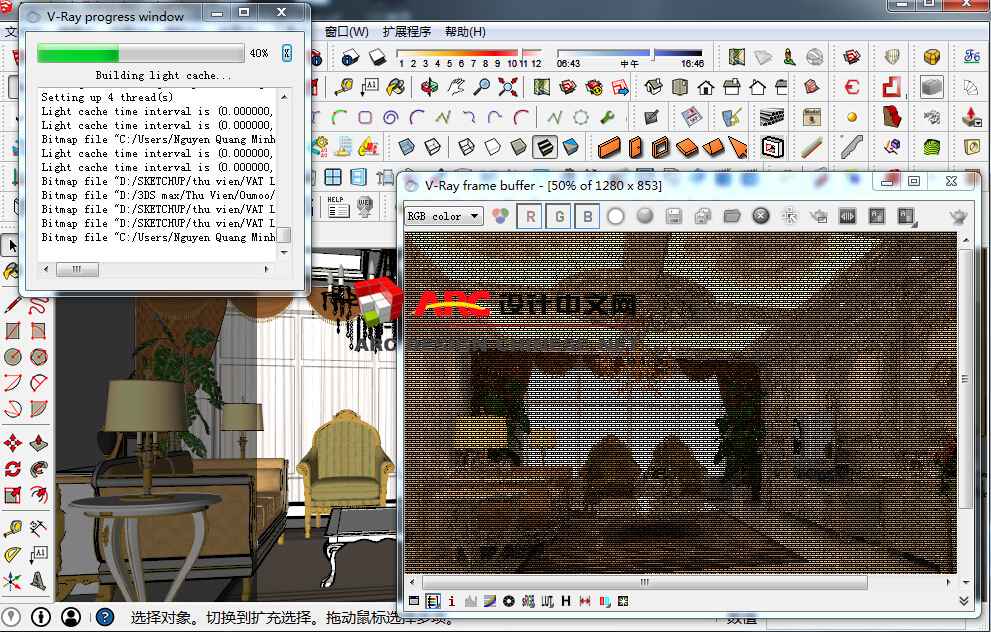Toggle Back Edges style
Viewport: 991px width, 632px height.
[432, 147]
